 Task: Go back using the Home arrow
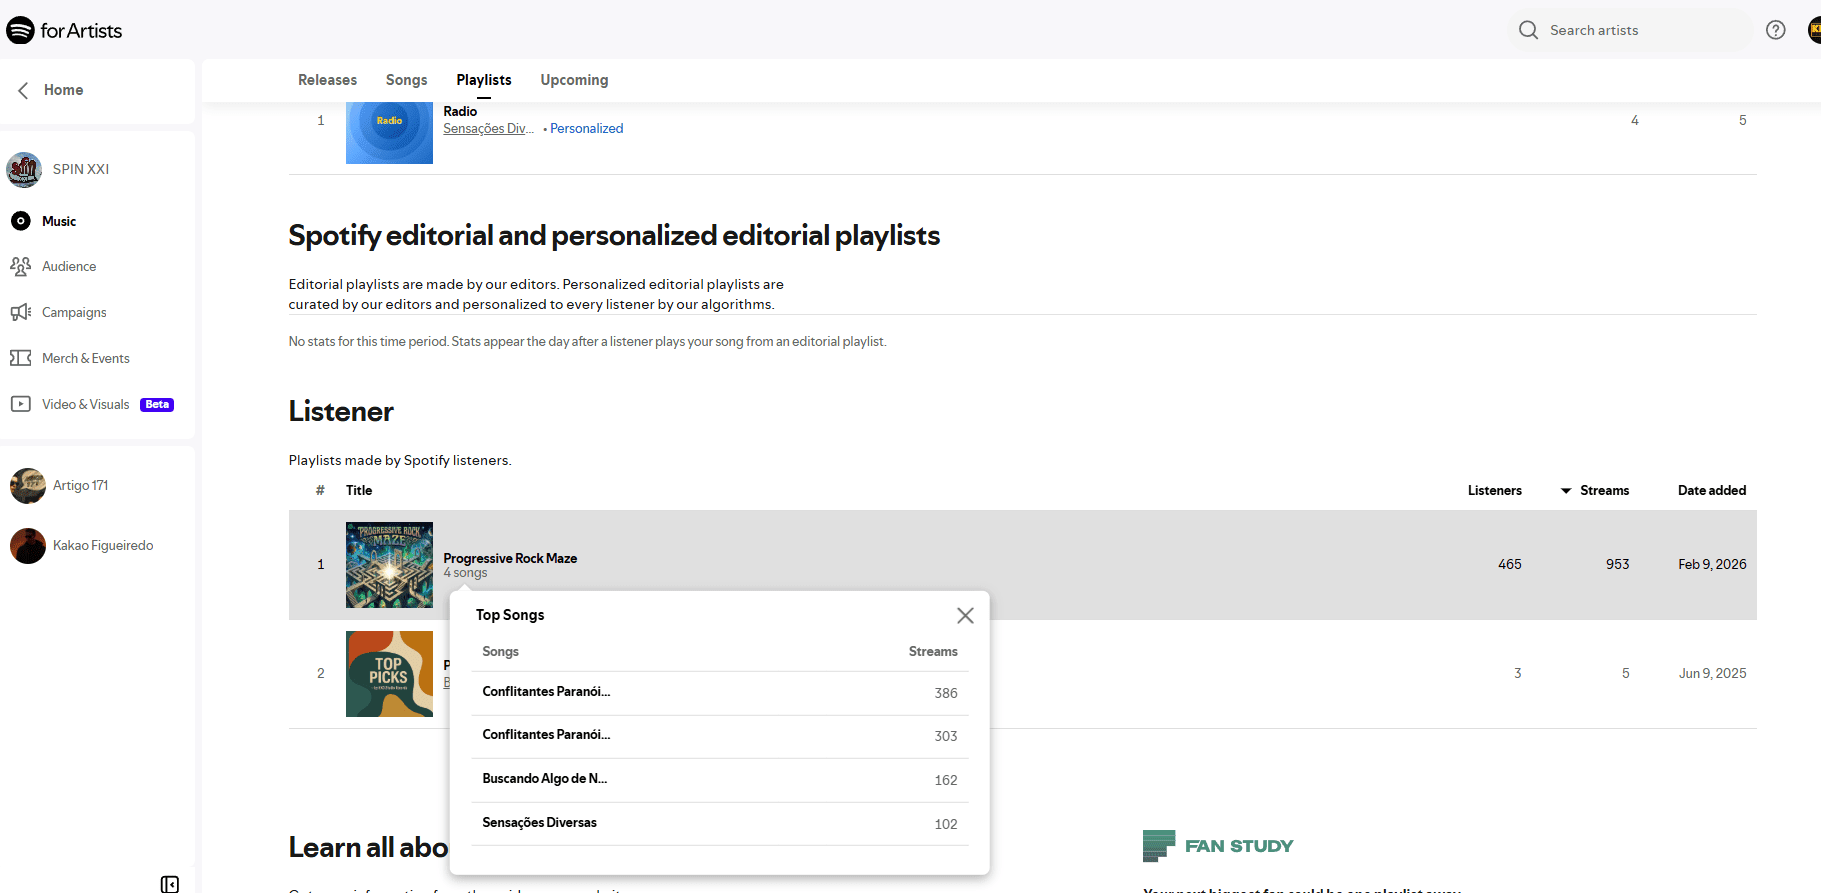click(x=23, y=90)
